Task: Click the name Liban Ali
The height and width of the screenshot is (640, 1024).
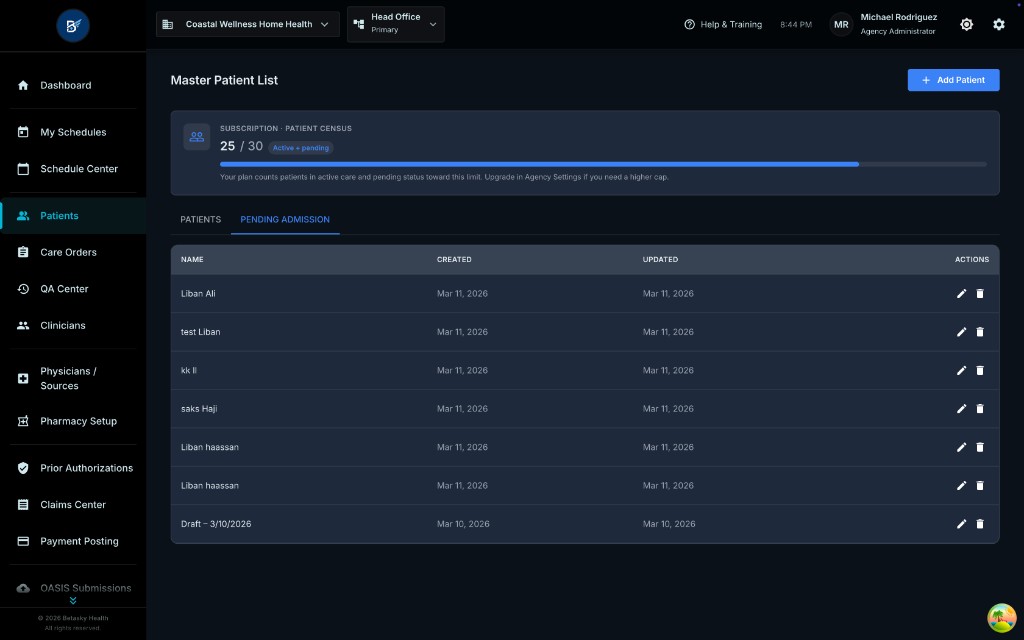Action: 198,293
